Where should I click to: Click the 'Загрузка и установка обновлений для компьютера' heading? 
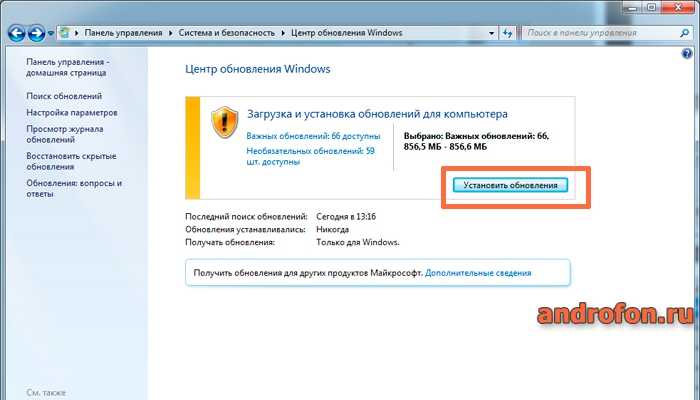[377, 114]
